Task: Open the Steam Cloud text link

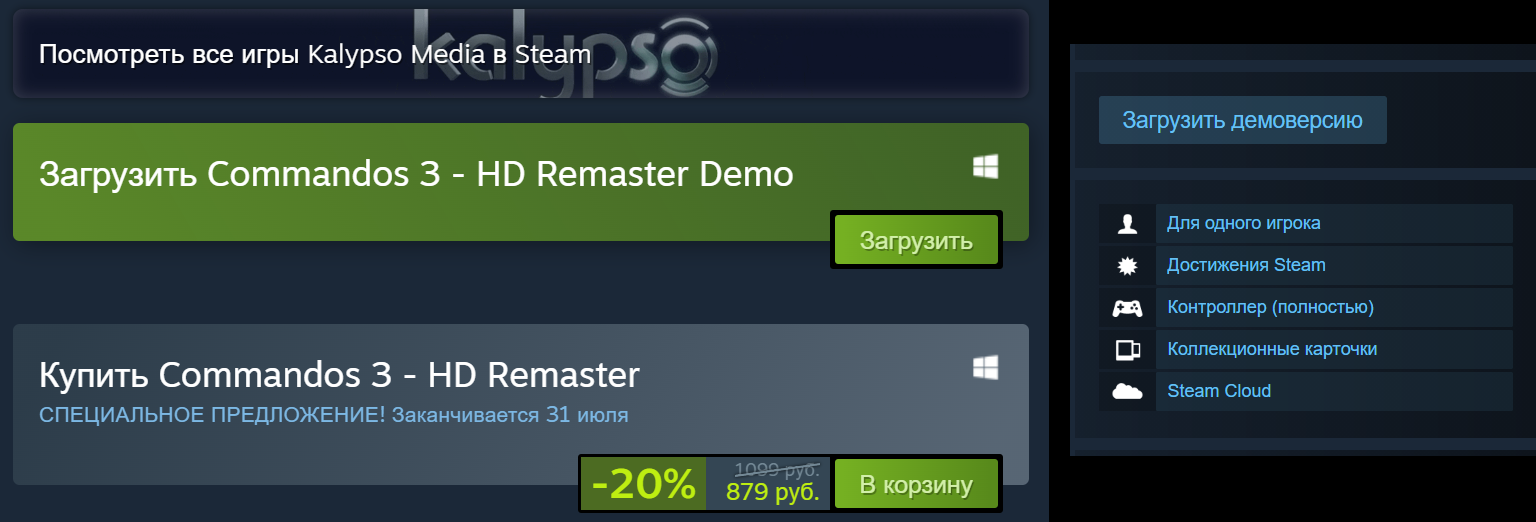Action: pyautogui.click(x=1219, y=391)
